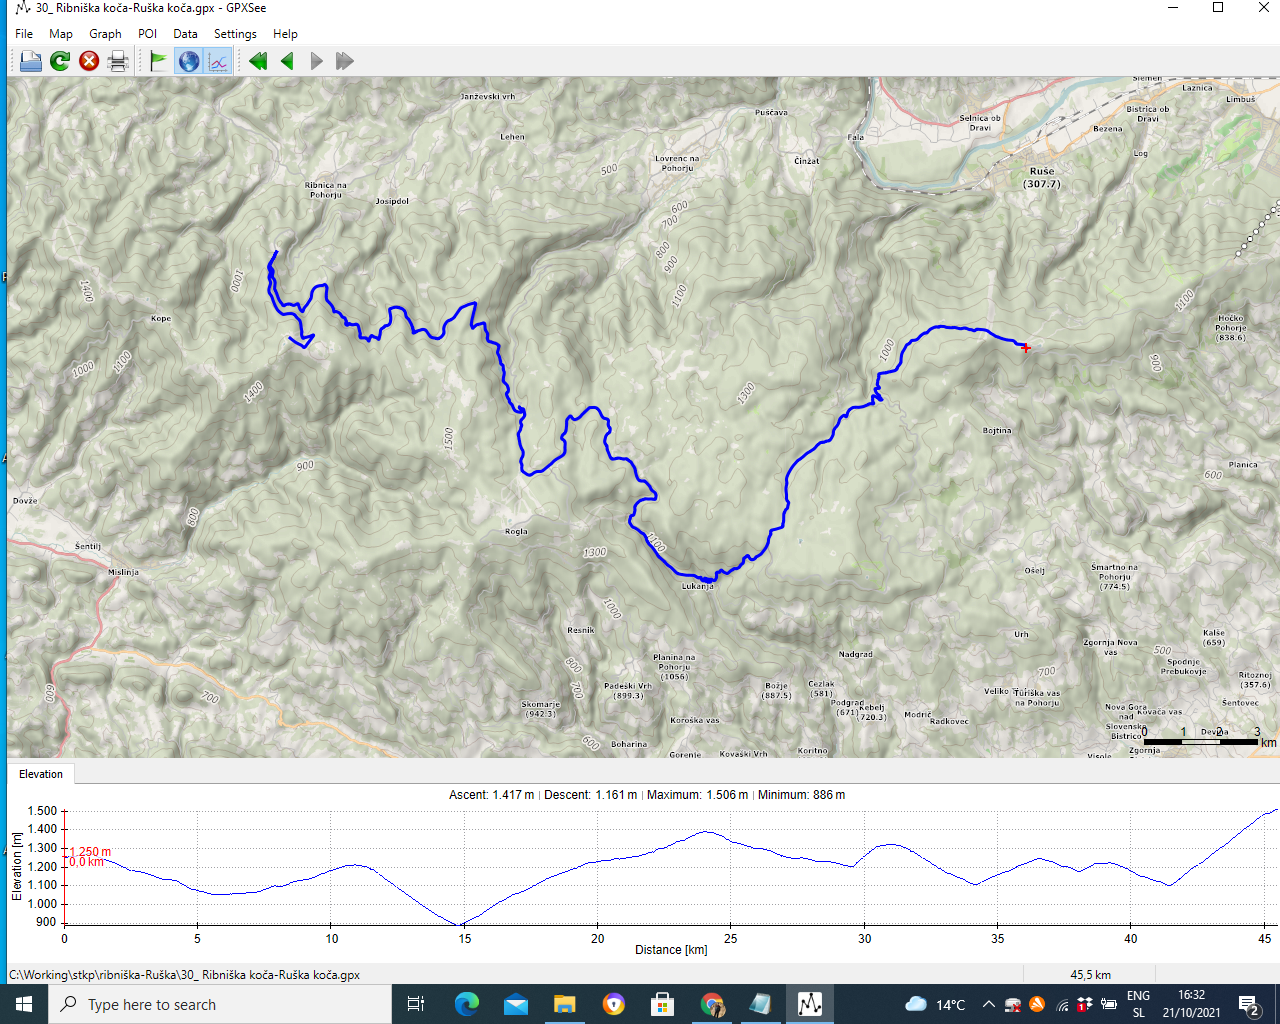Click the Windows taskbar search box

click(220, 1004)
